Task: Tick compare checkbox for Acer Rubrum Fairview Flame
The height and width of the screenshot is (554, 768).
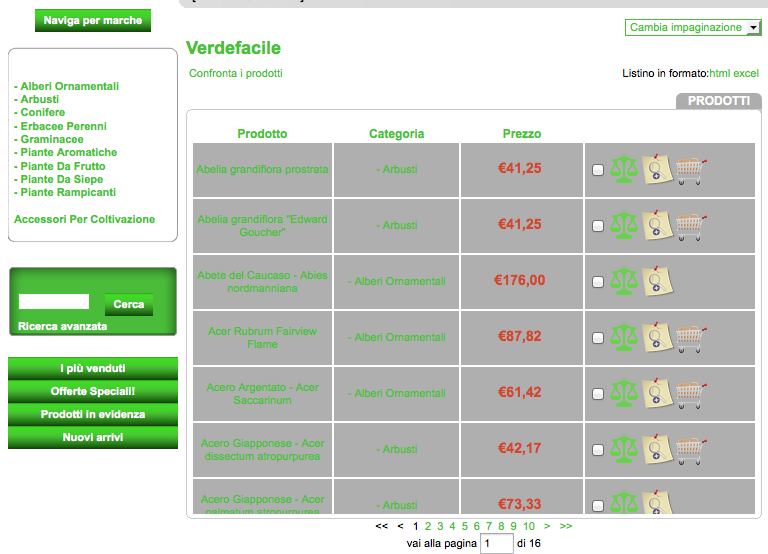Action: pos(598,337)
